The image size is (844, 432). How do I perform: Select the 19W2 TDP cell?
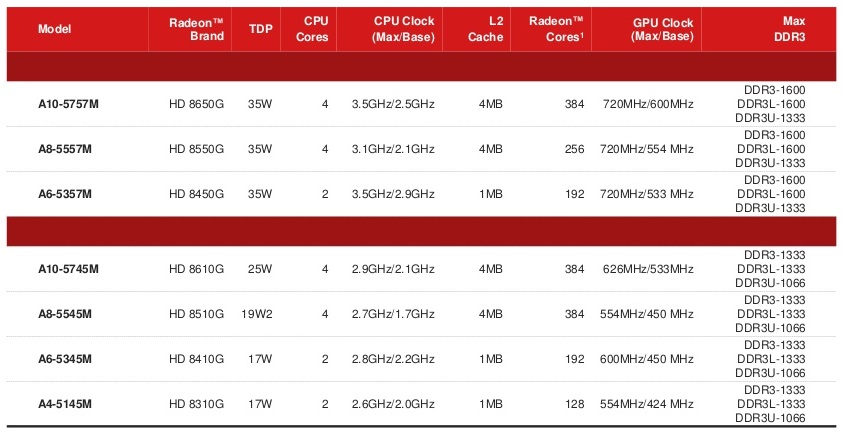point(257,314)
